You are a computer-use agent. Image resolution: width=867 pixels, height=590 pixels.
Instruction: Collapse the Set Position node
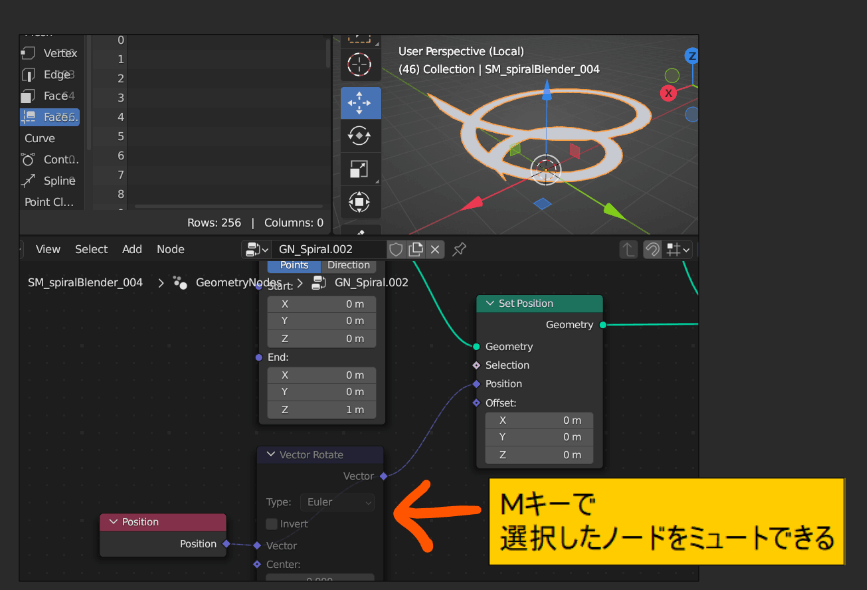pyautogui.click(x=490, y=304)
